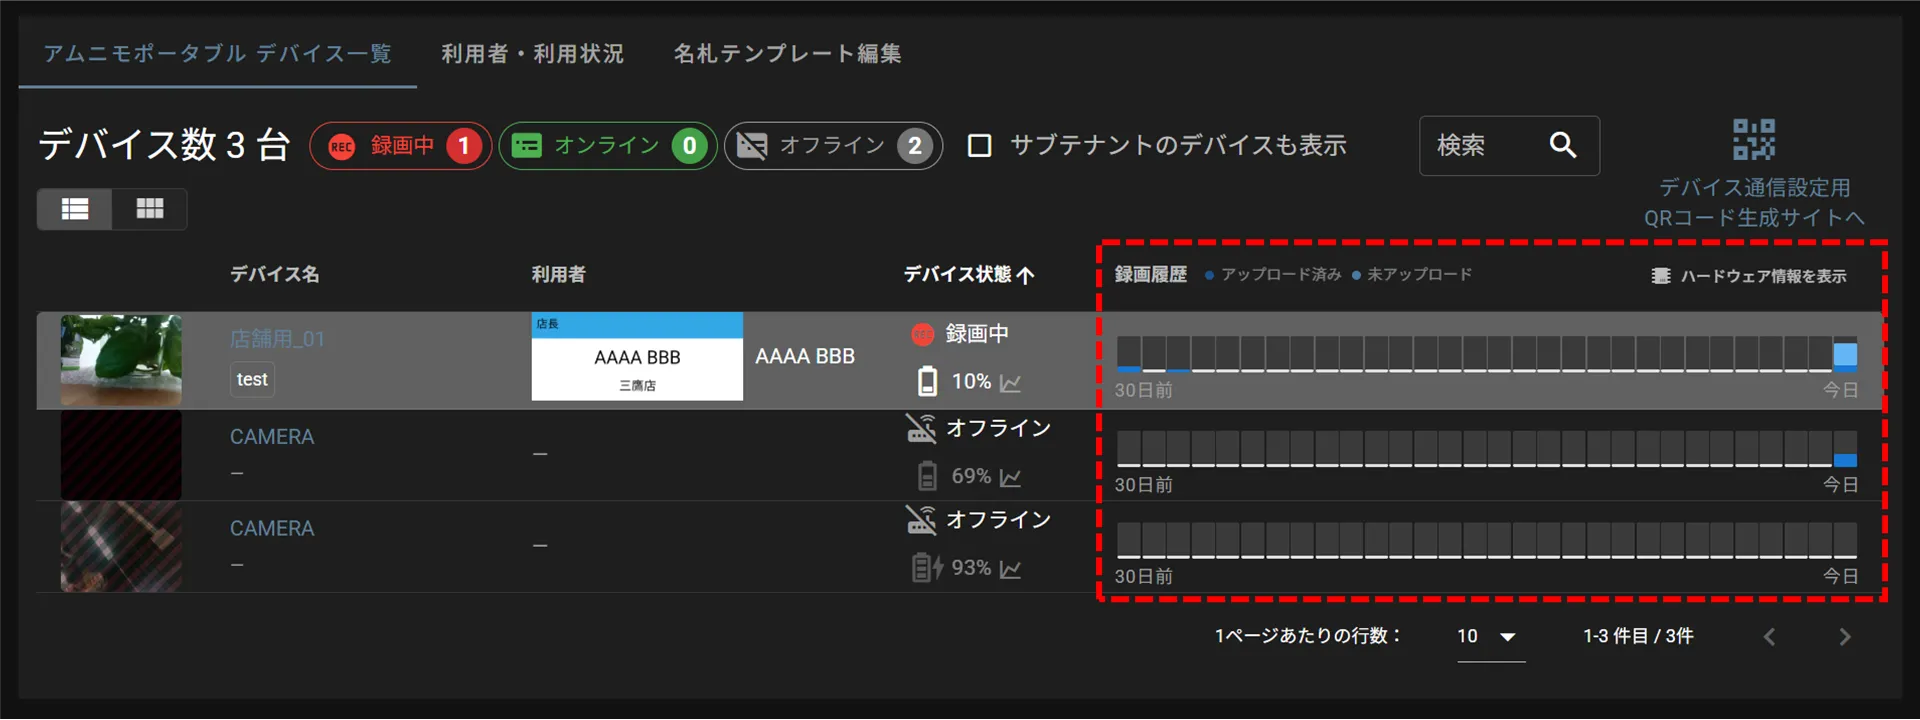Screen dimensions: 1920x720
Task: Open the 利用者・利用状況 tab
Action: click(x=532, y=53)
